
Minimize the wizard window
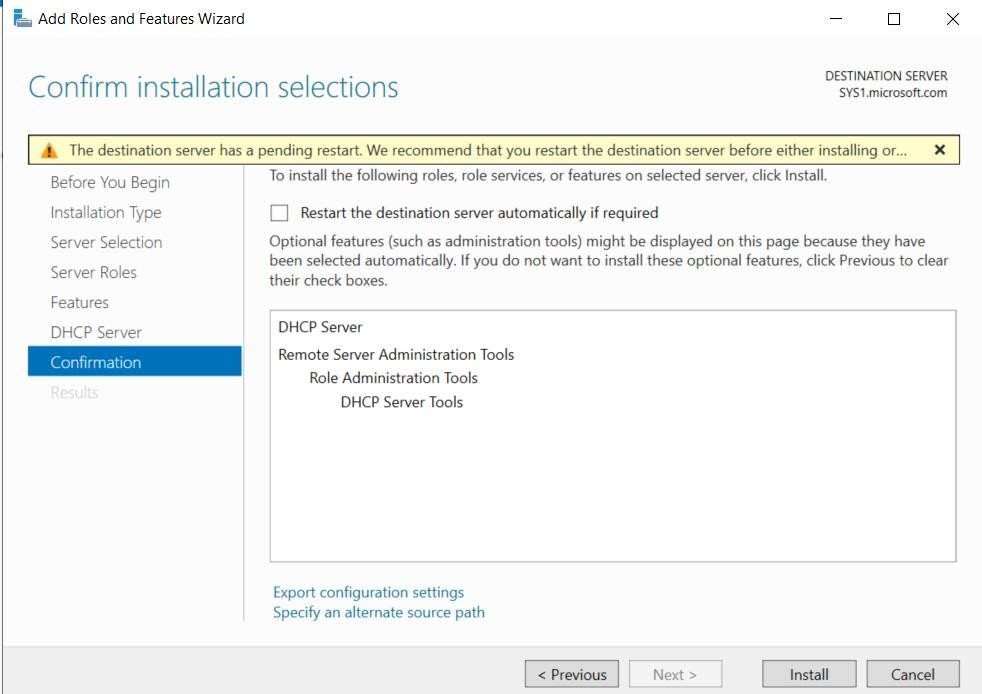(x=836, y=19)
